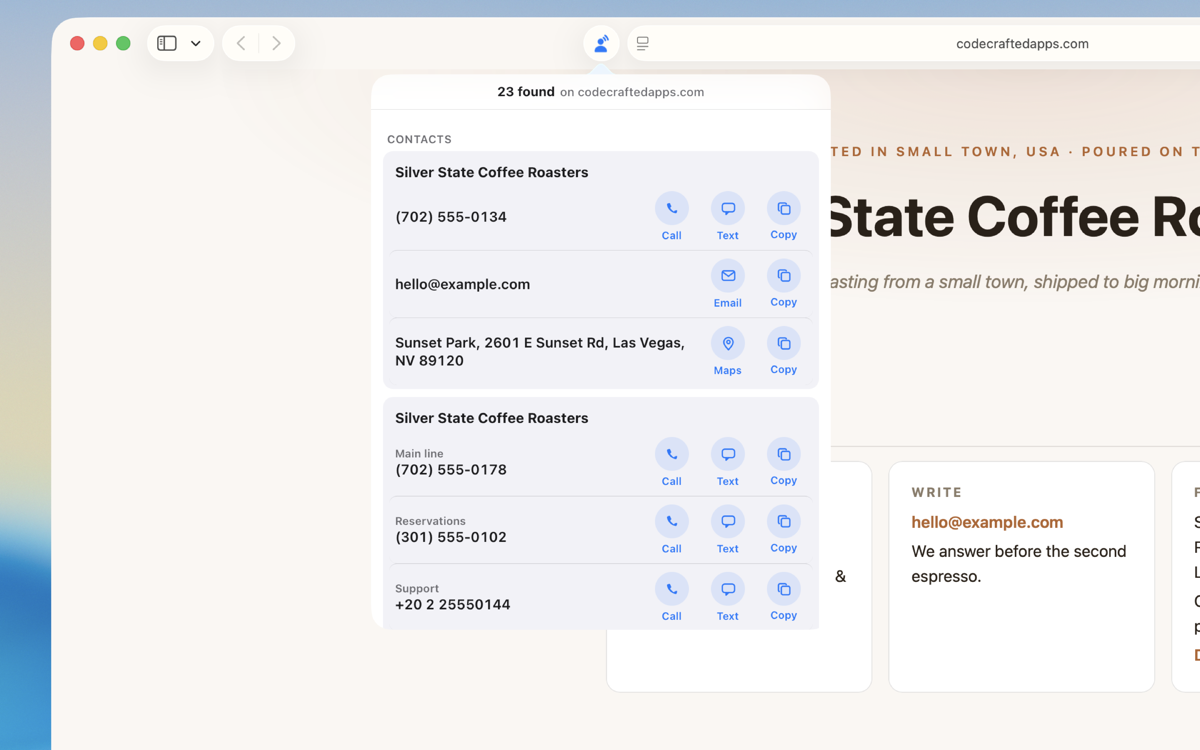Copy the Sunset Park address
The height and width of the screenshot is (750, 1200).
784,352
